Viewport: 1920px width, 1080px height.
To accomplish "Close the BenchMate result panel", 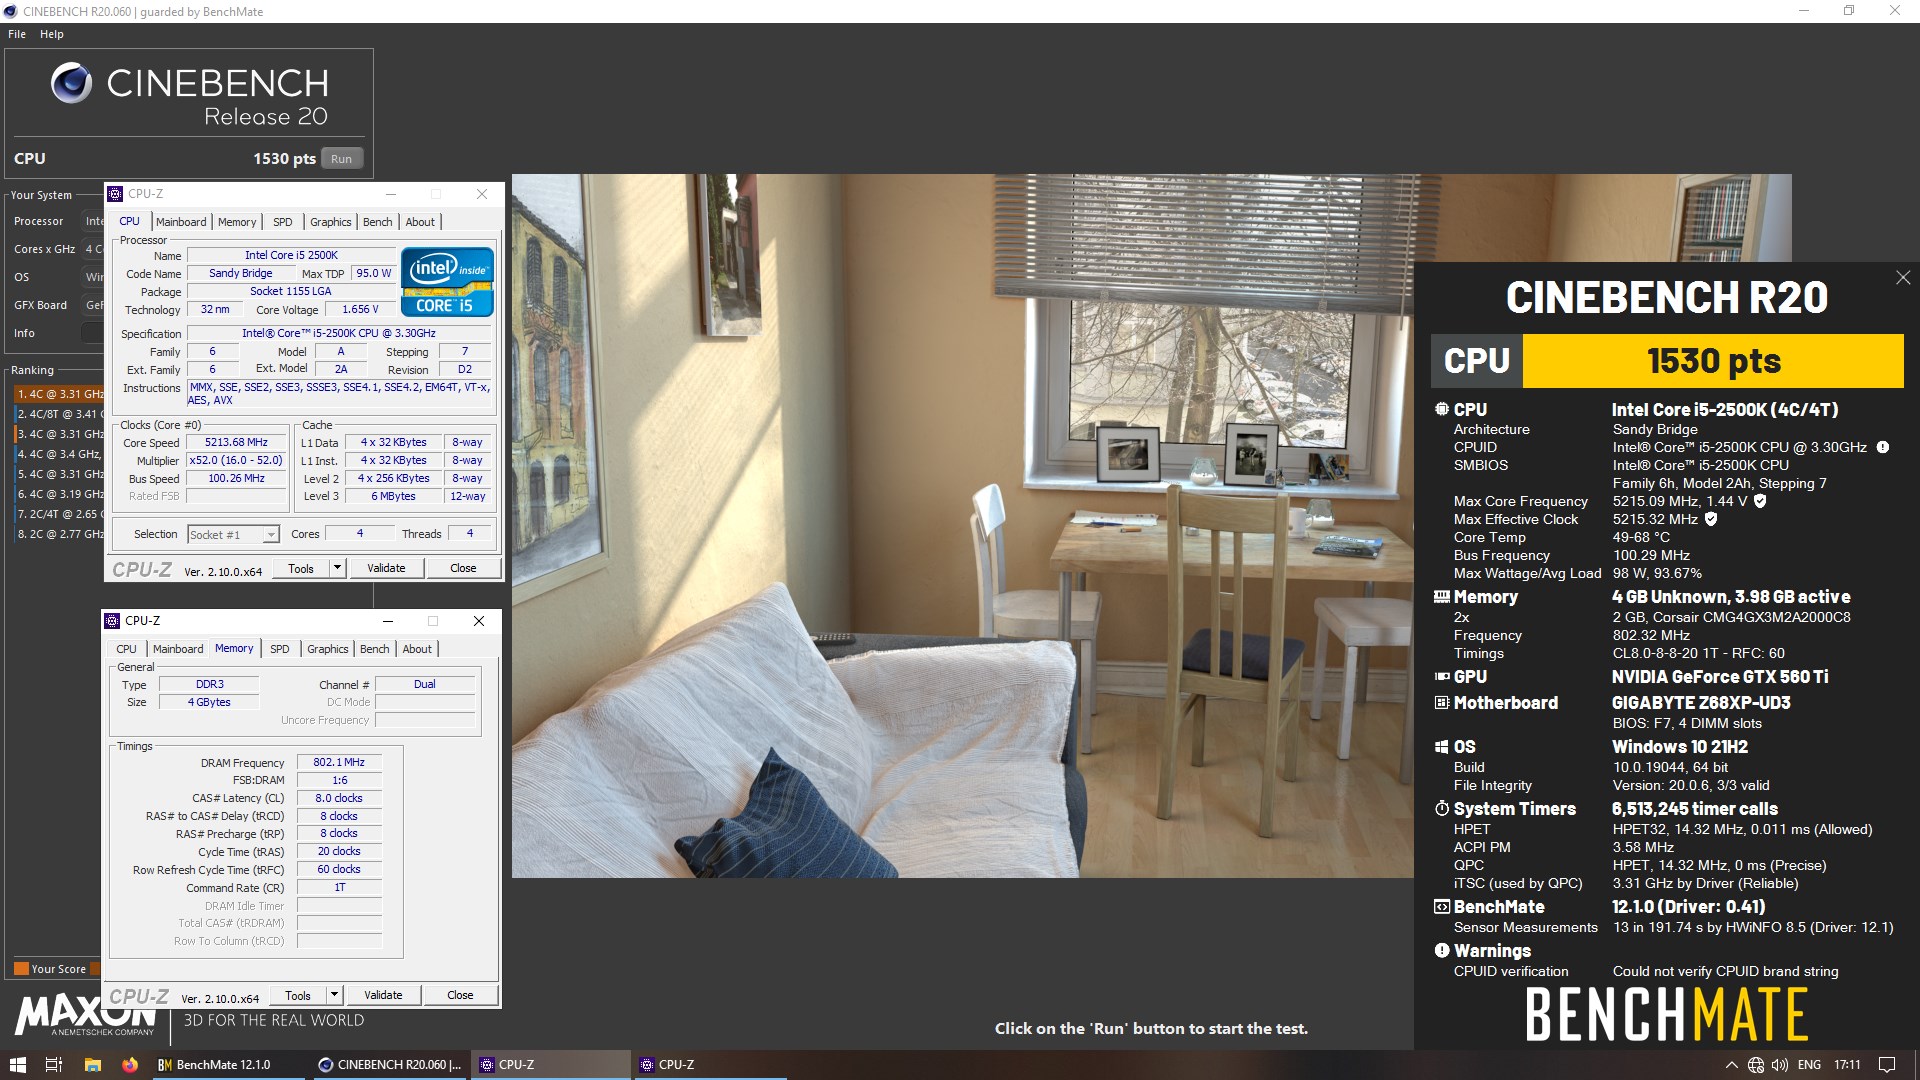I will coord(1902,278).
